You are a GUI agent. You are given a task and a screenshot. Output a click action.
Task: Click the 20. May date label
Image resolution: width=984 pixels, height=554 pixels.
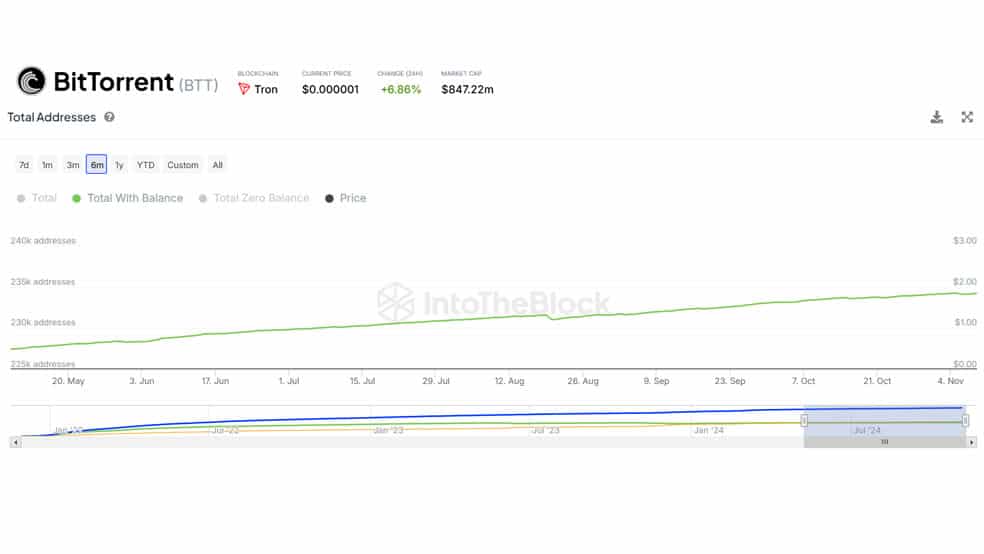tap(68, 381)
